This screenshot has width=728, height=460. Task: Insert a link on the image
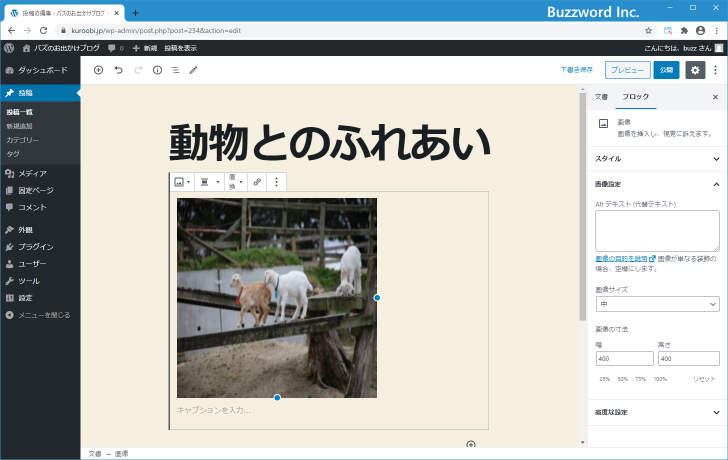(x=257, y=182)
